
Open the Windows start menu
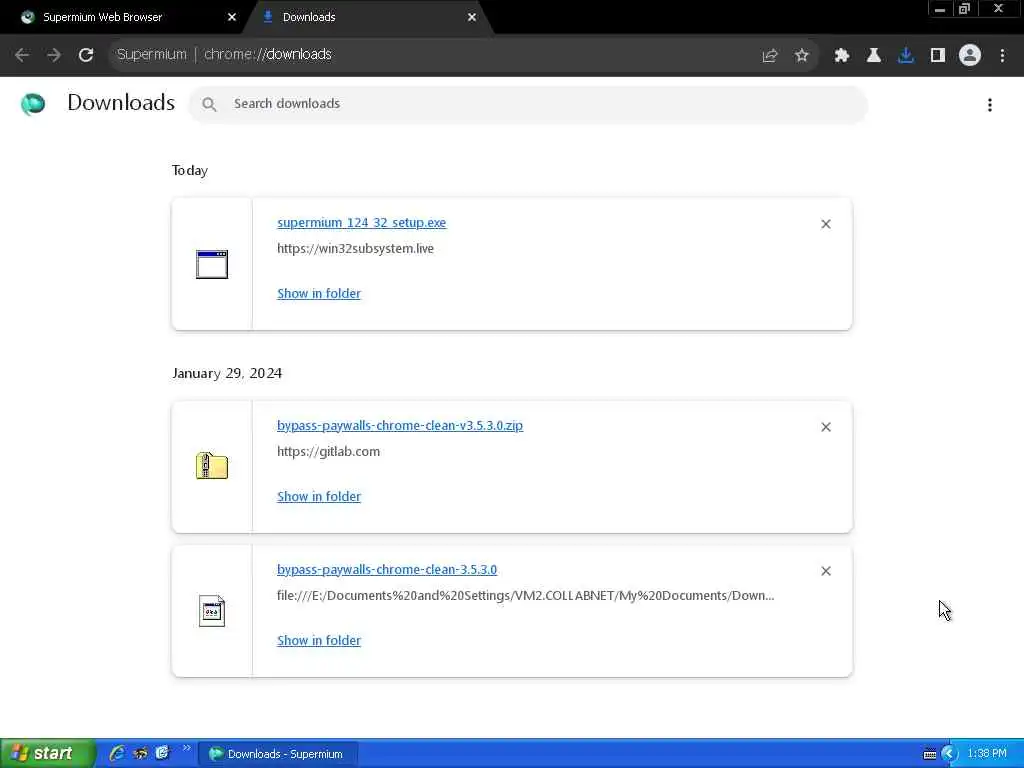48,754
